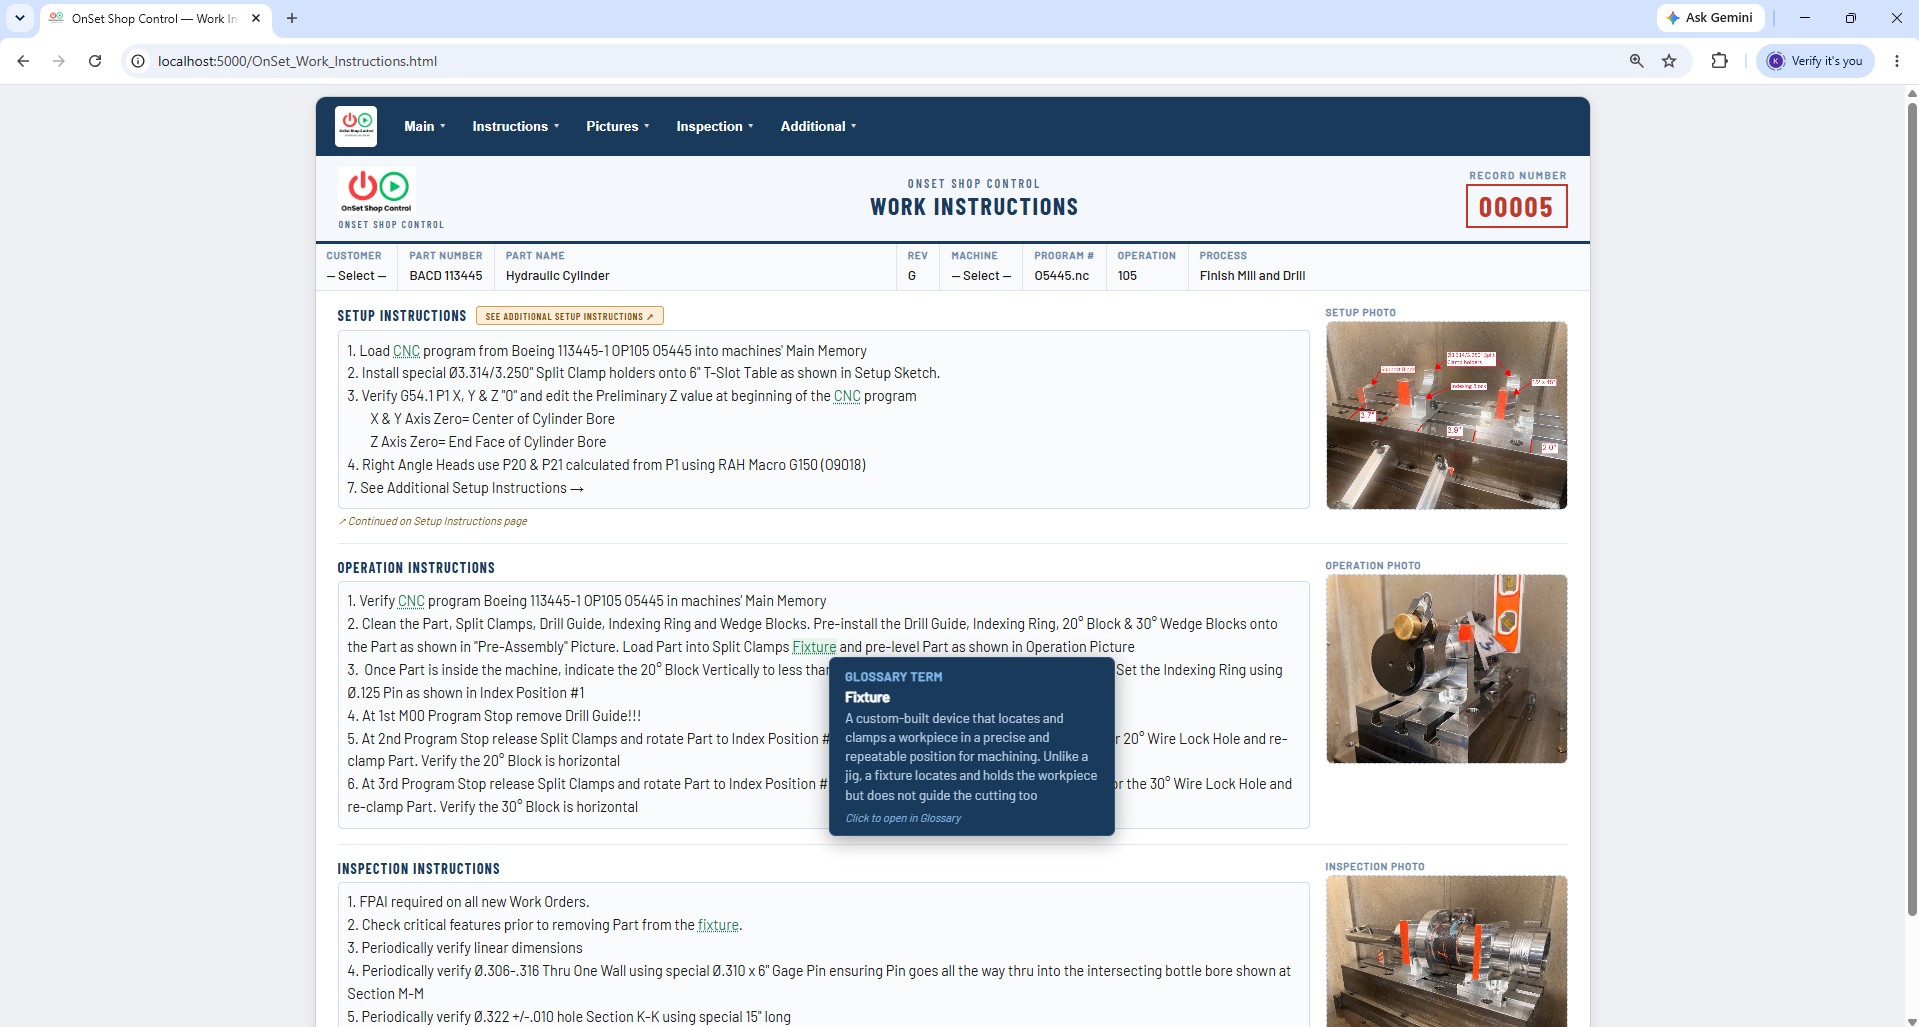The image size is (1919, 1027).
Task: Open the Setup Photo thumbnail
Action: (1446, 415)
